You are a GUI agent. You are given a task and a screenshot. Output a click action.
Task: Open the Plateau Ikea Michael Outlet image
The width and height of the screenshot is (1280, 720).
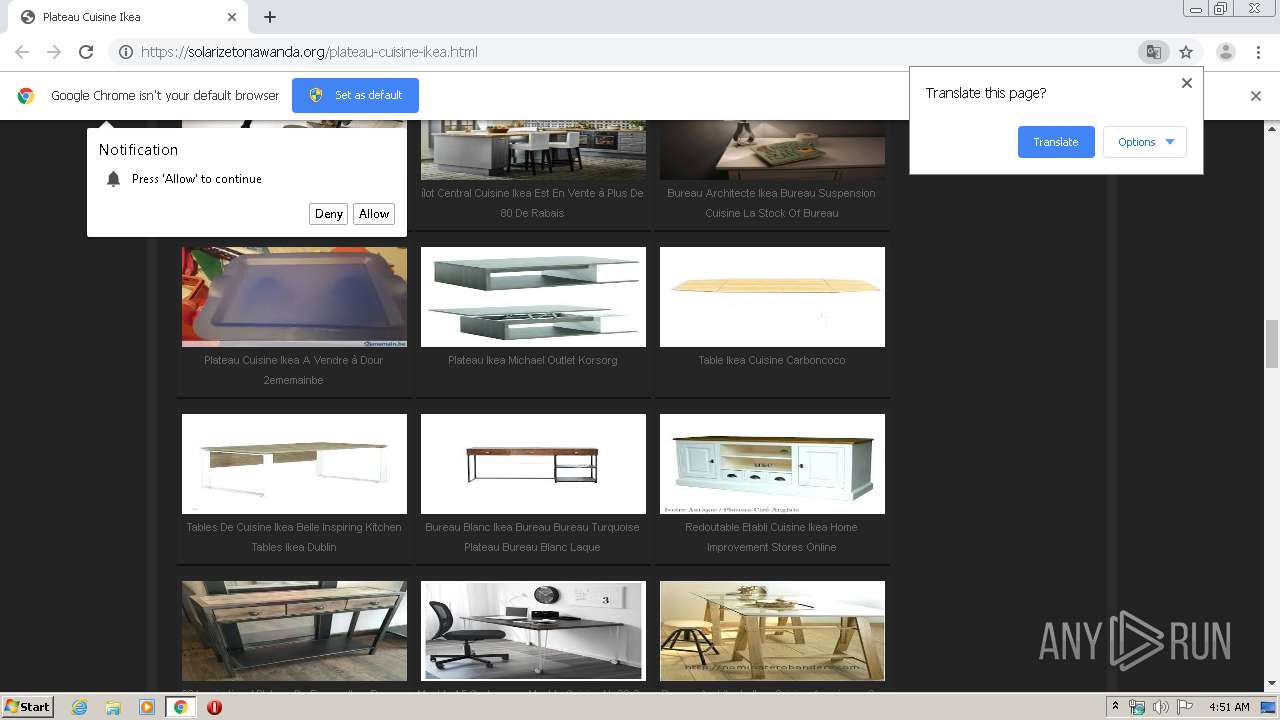tap(533, 297)
